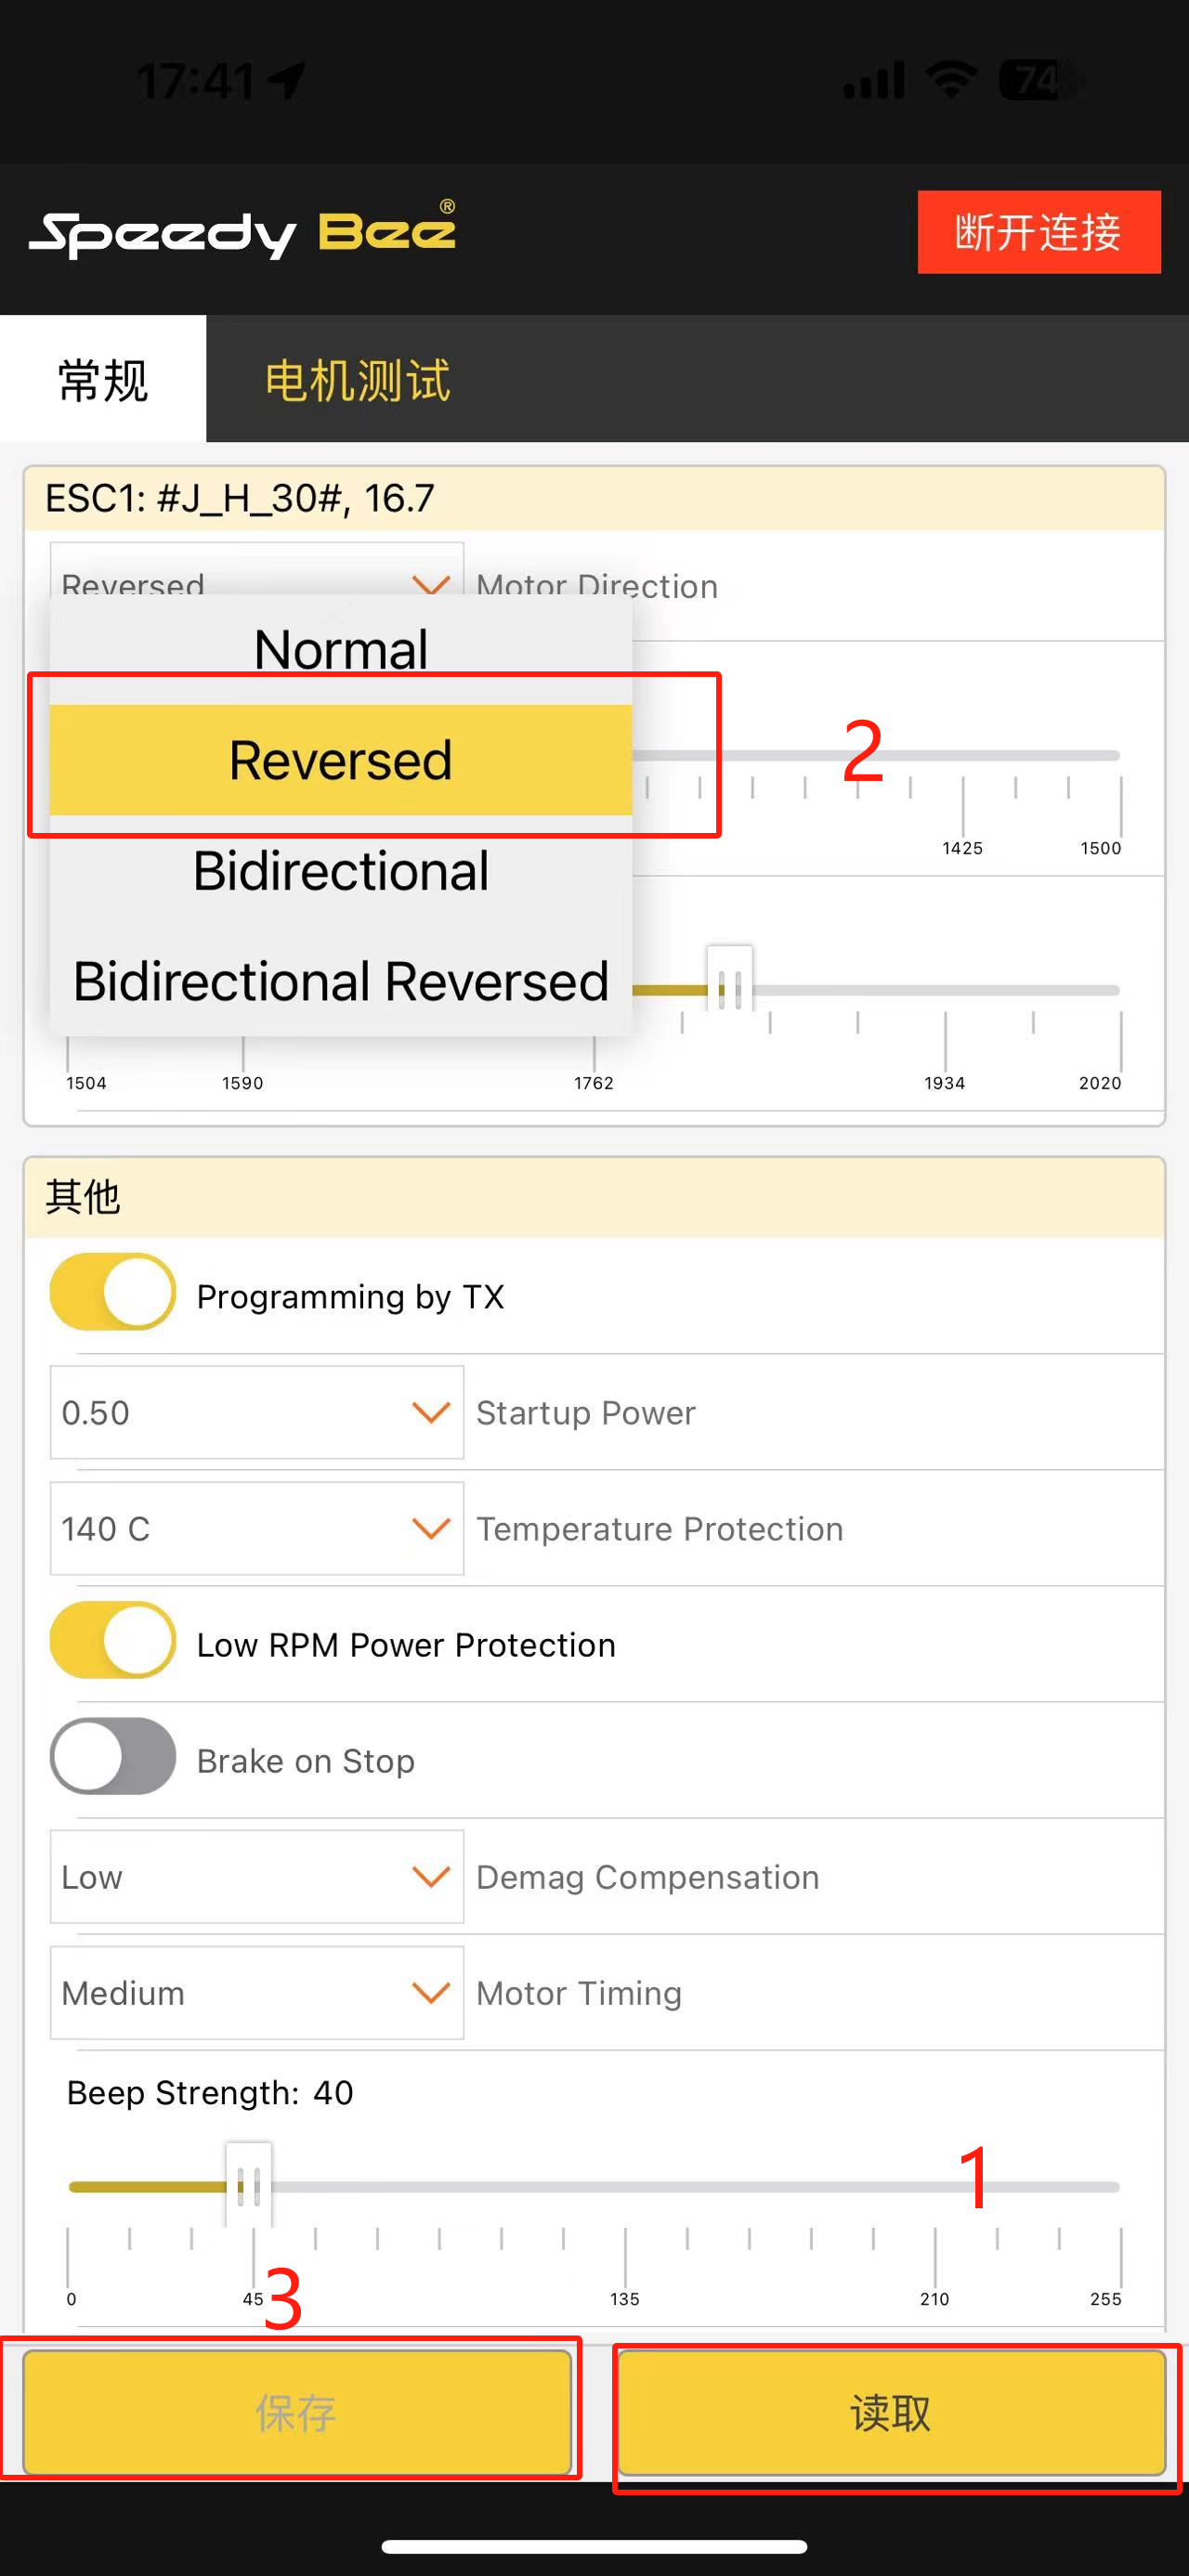Toggle Programming by TX switch
The image size is (1189, 2576).
[x=113, y=1292]
